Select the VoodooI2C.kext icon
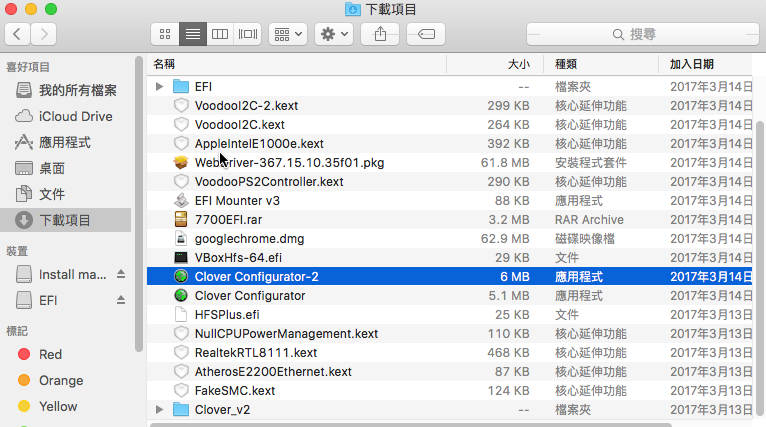Viewport: 766px width, 427px height. tap(181, 125)
